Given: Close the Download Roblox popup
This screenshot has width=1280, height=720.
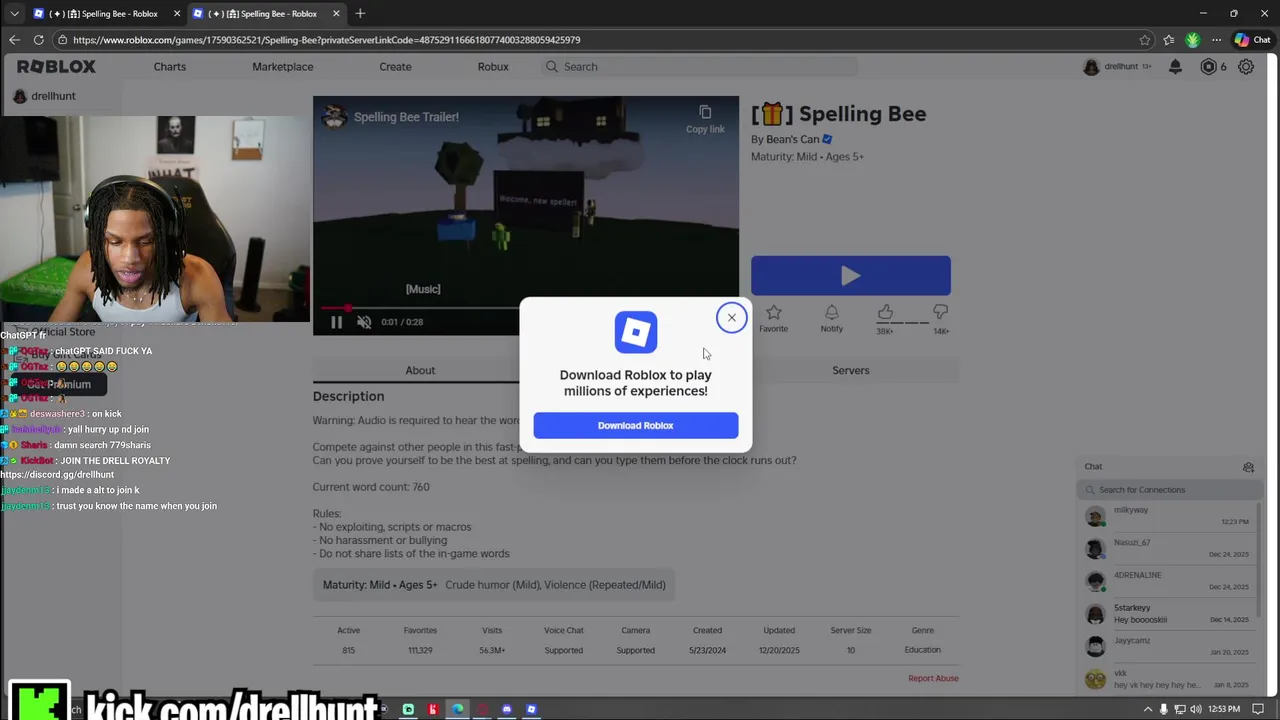Looking at the screenshot, I should [731, 318].
